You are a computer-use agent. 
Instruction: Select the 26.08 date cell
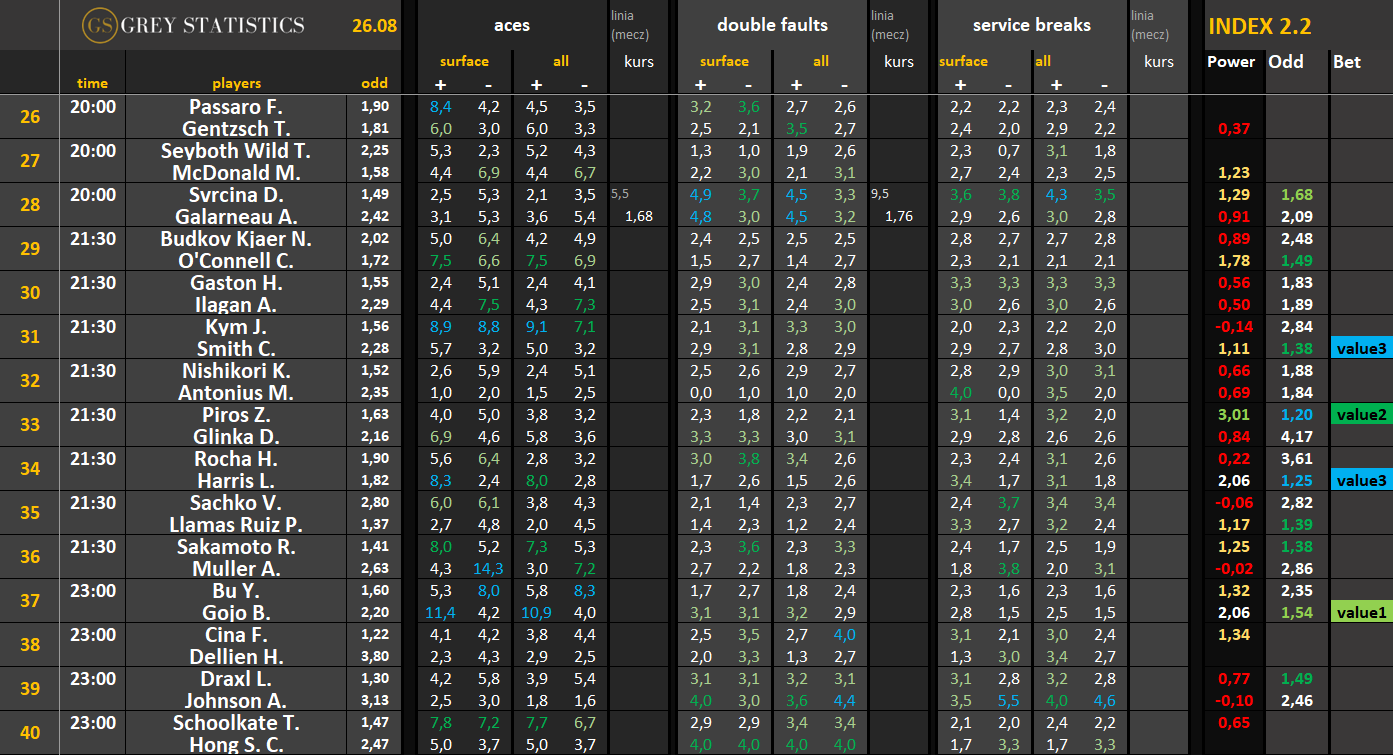point(373,25)
